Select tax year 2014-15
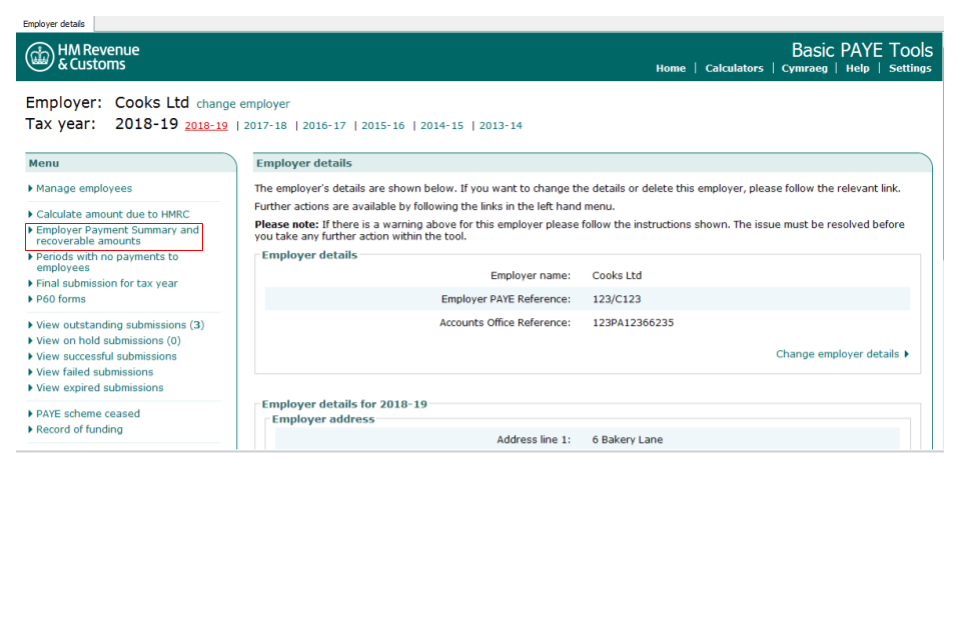 (441, 126)
